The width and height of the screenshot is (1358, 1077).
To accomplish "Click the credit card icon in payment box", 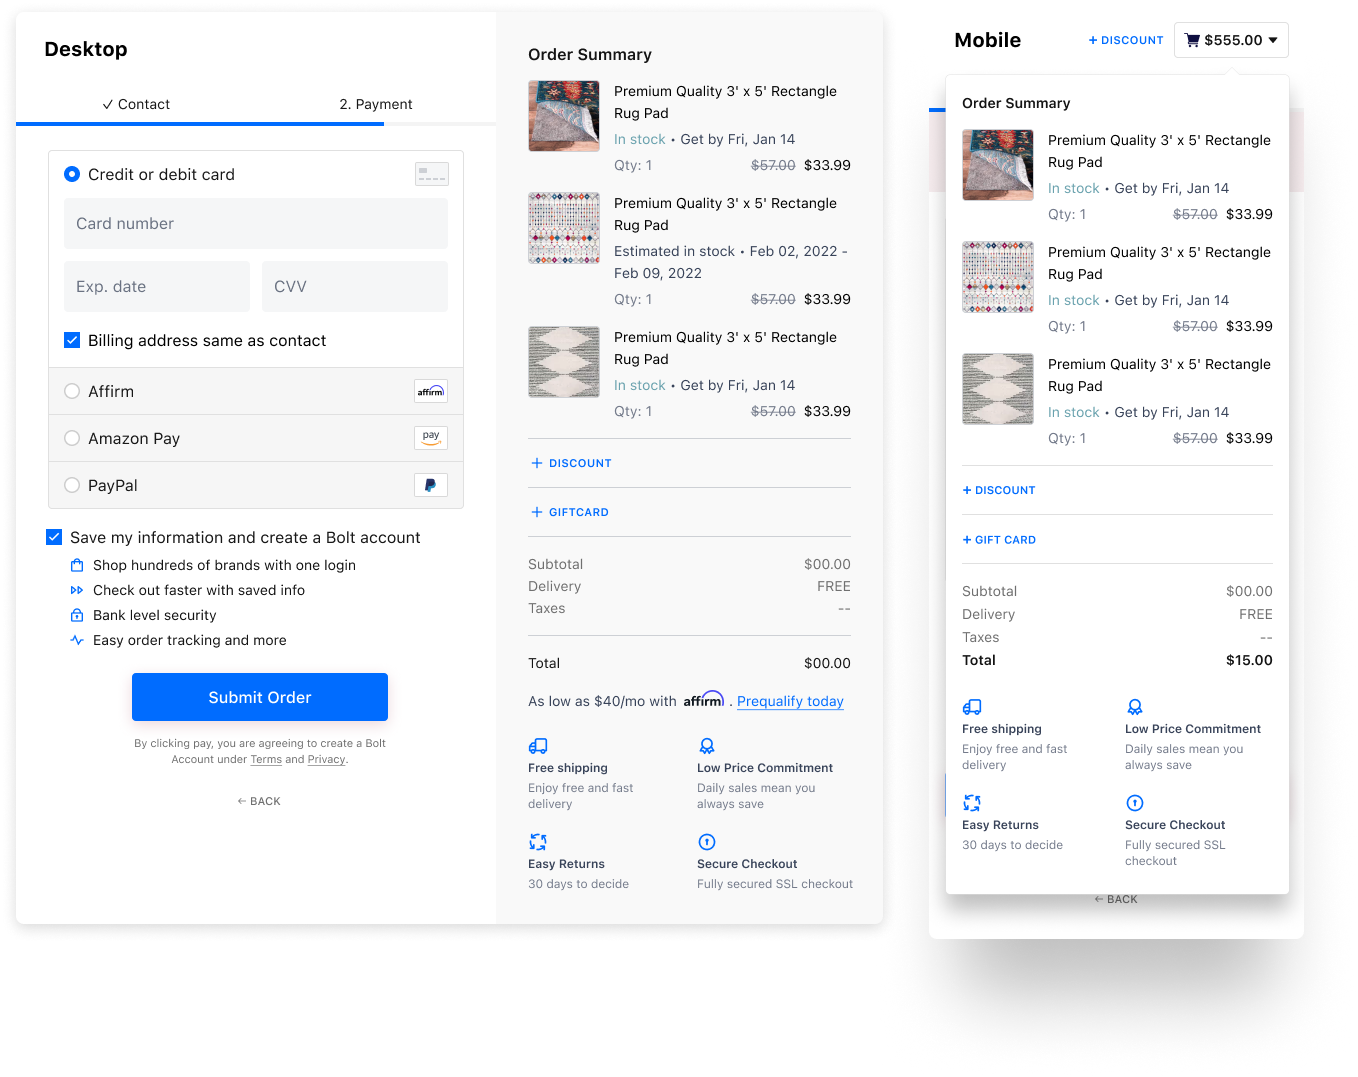I will tap(432, 174).
